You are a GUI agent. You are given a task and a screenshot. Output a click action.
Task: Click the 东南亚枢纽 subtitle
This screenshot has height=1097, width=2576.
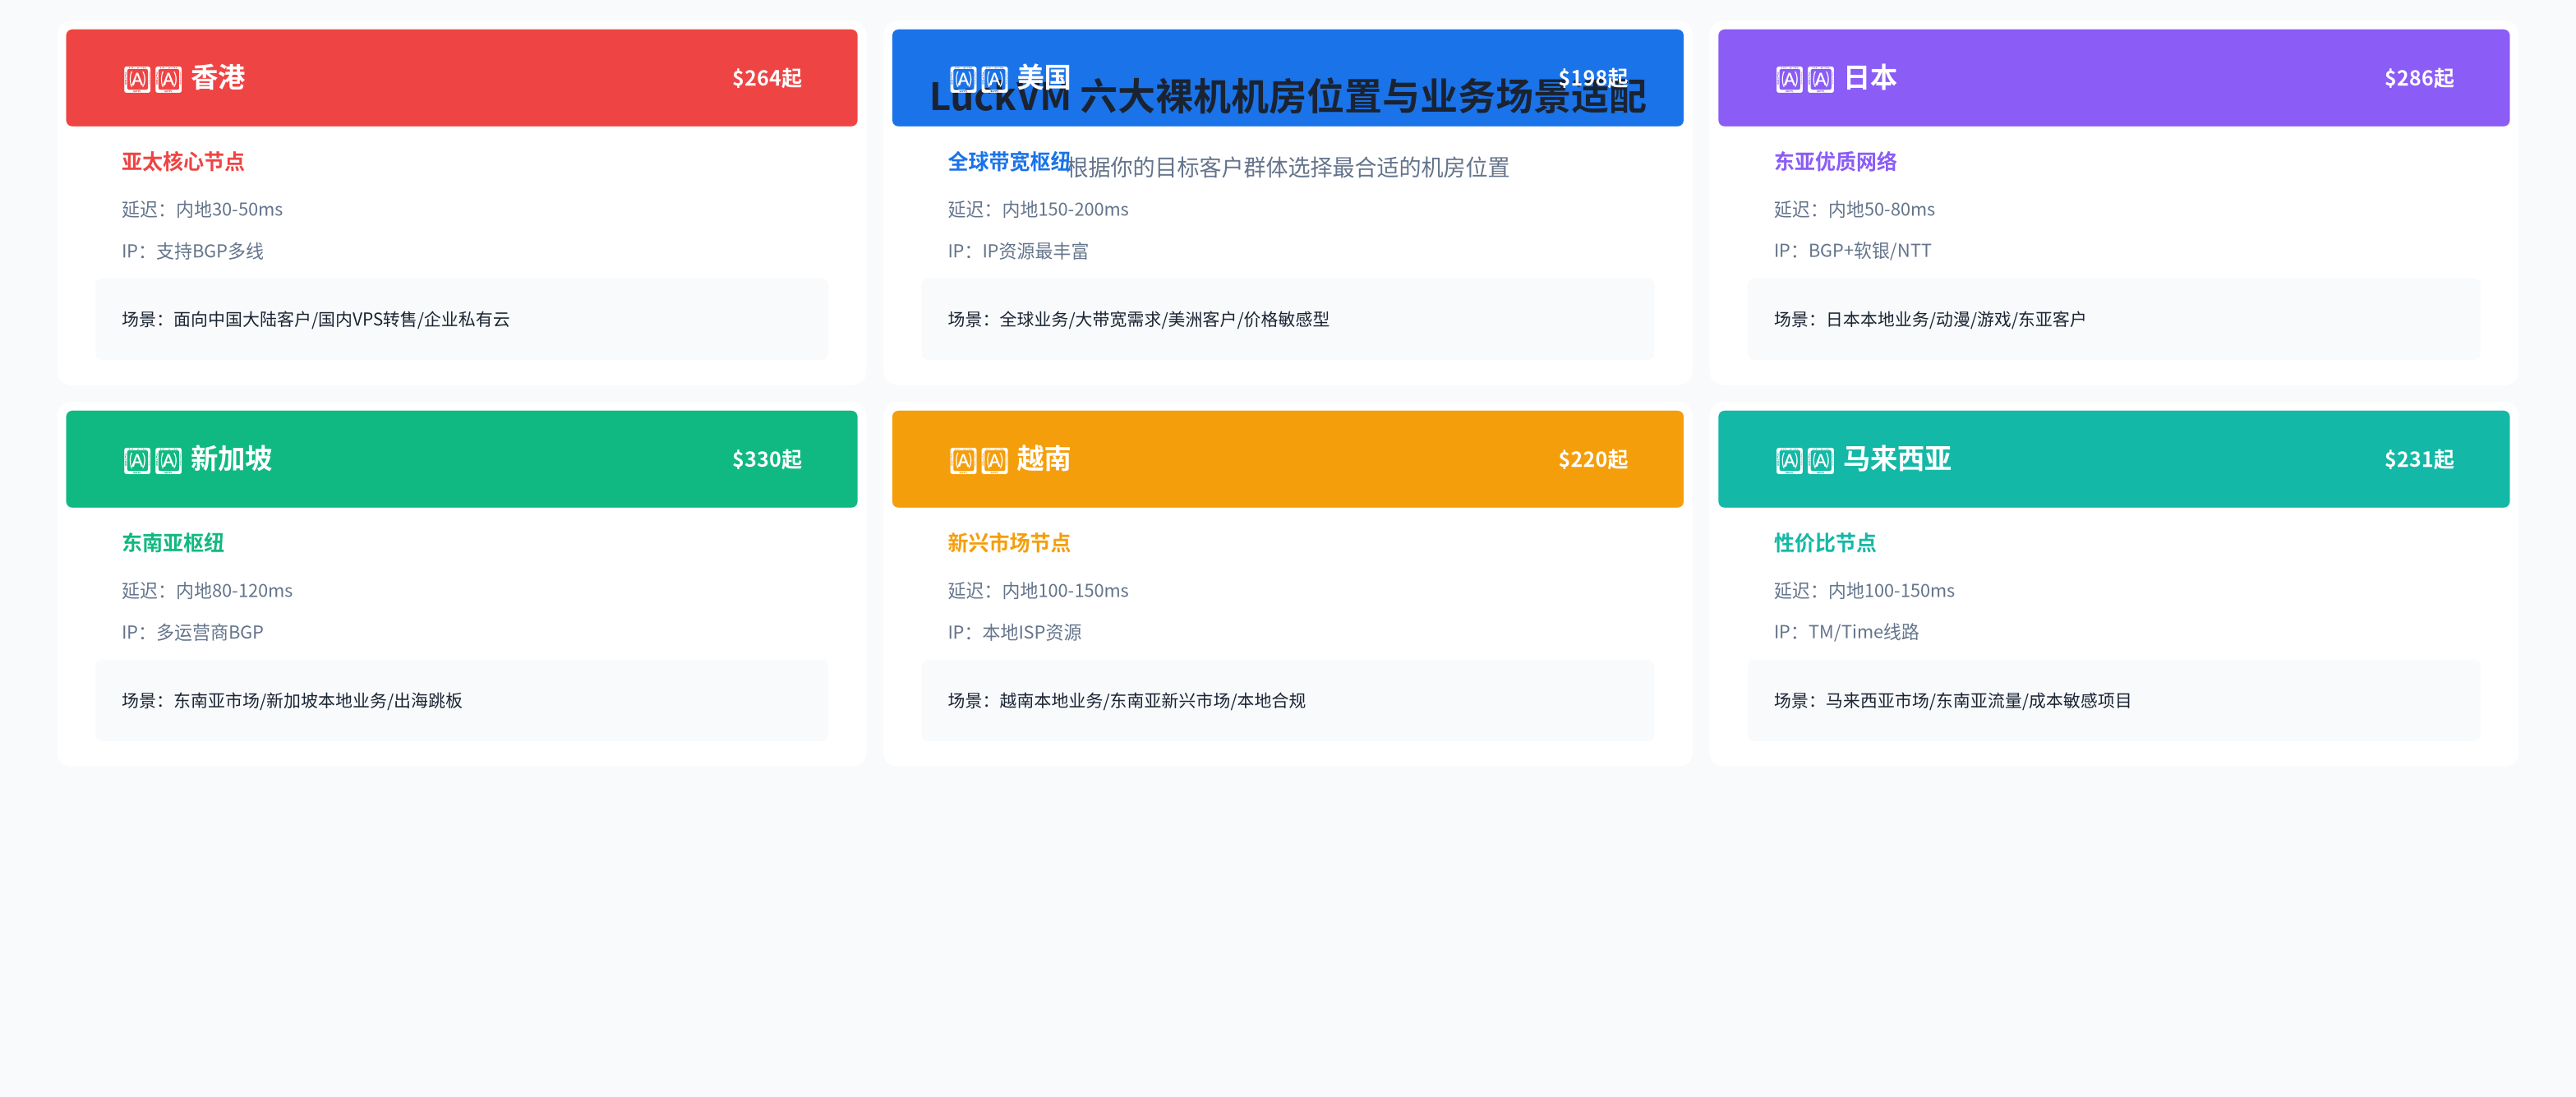pos(173,543)
